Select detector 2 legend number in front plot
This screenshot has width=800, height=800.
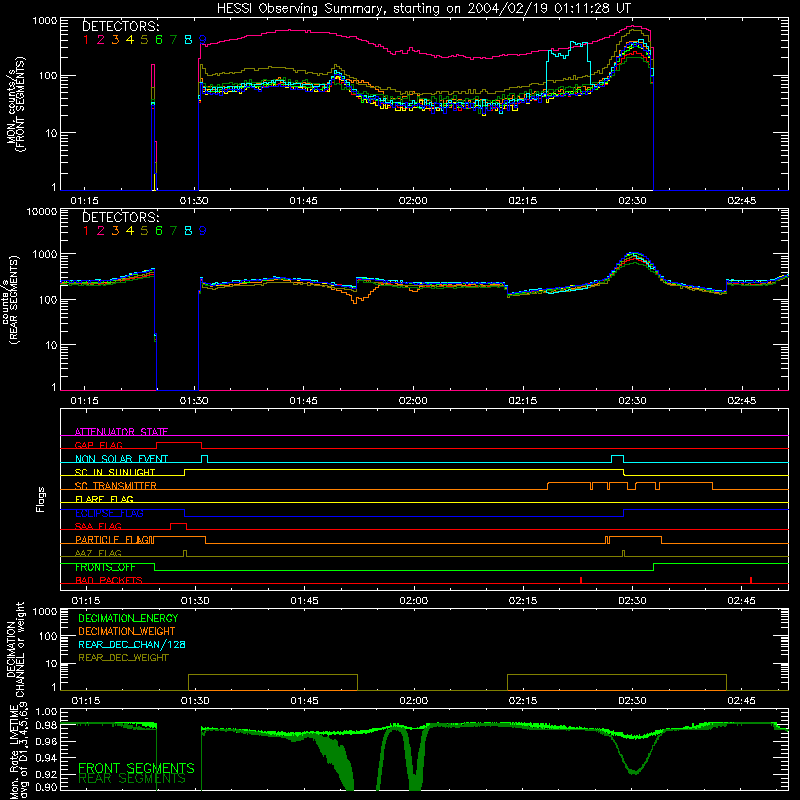pos(101,40)
